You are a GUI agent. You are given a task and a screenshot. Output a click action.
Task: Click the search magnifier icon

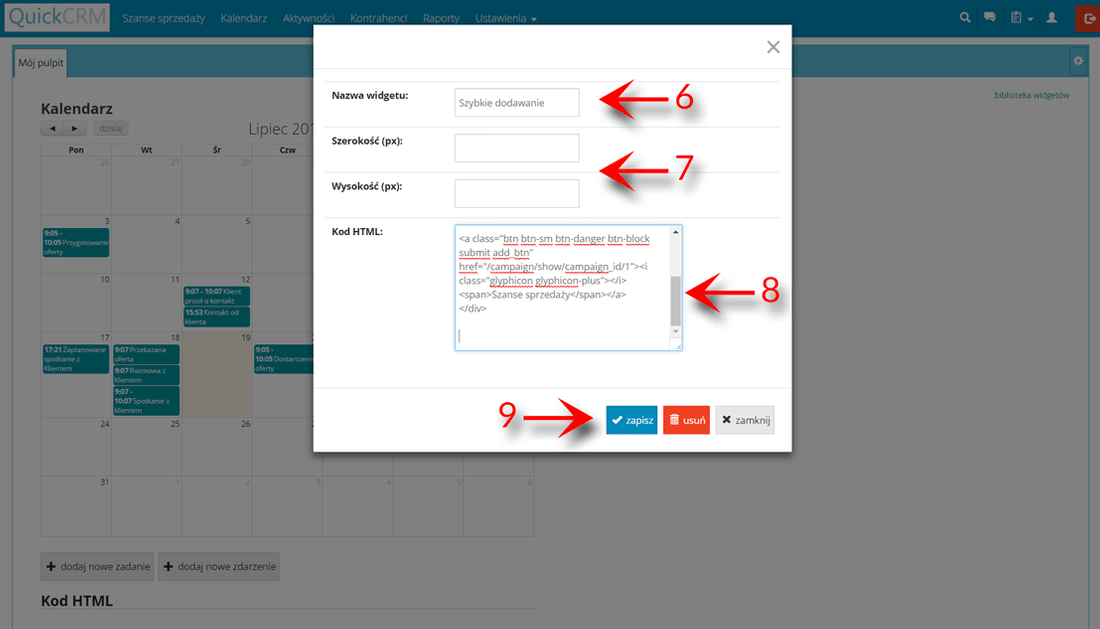(965, 18)
